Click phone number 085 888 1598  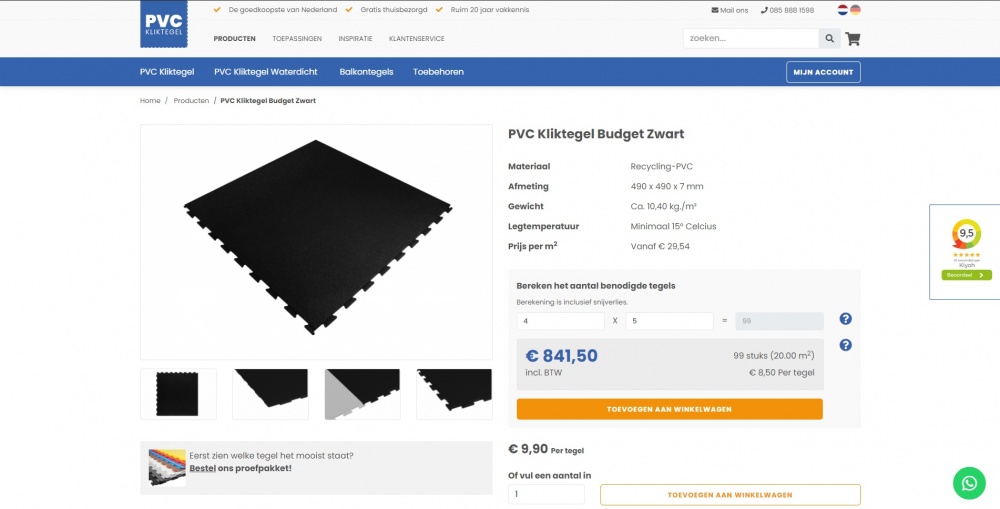[x=787, y=10]
